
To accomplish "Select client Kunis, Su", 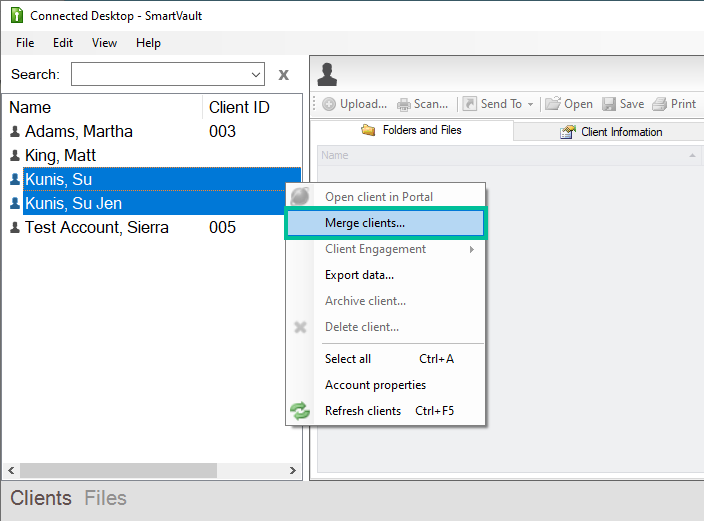I will pyautogui.click(x=162, y=179).
